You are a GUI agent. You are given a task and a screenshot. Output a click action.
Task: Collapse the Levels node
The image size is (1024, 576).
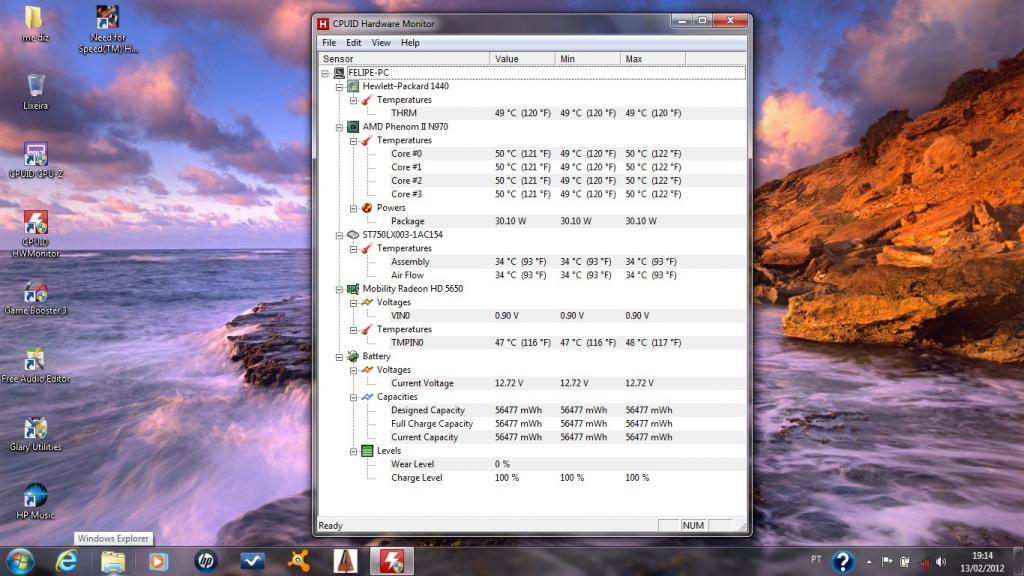pyautogui.click(x=353, y=451)
